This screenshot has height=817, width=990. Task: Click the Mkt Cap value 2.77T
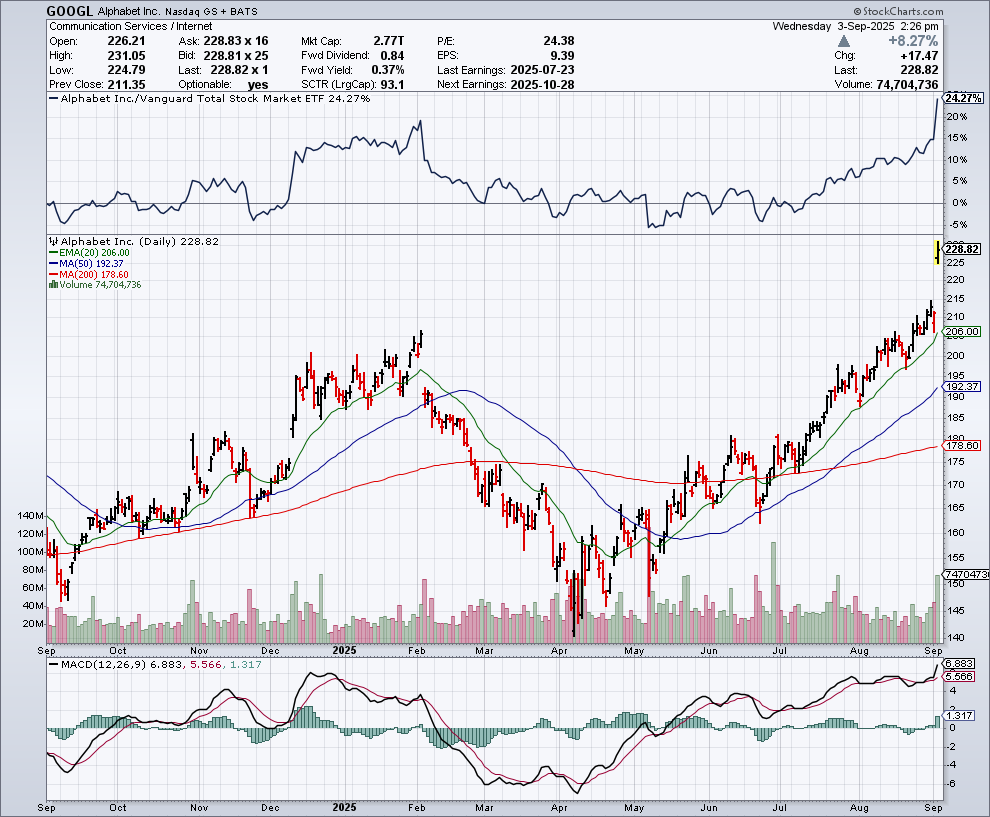(x=388, y=41)
